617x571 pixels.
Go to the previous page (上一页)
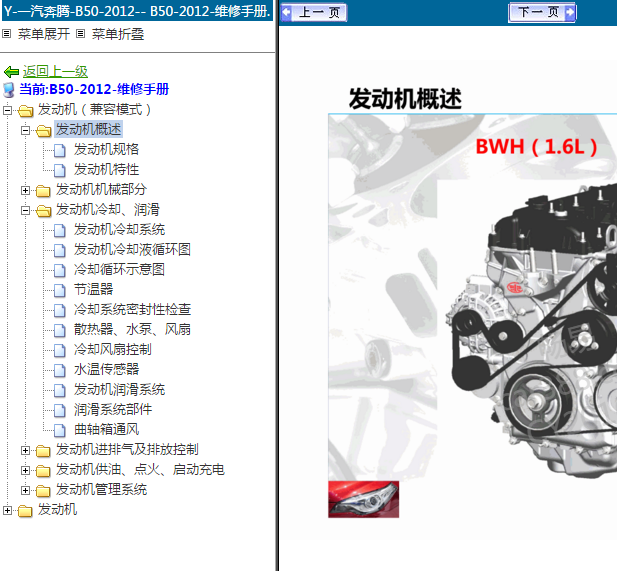click(314, 12)
